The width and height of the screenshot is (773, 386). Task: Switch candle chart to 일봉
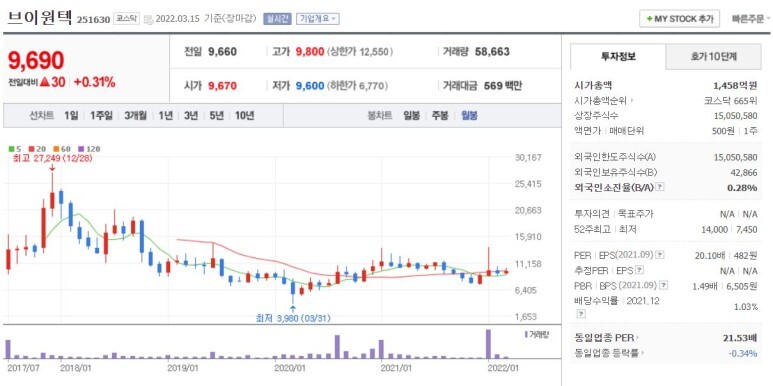pyautogui.click(x=412, y=116)
